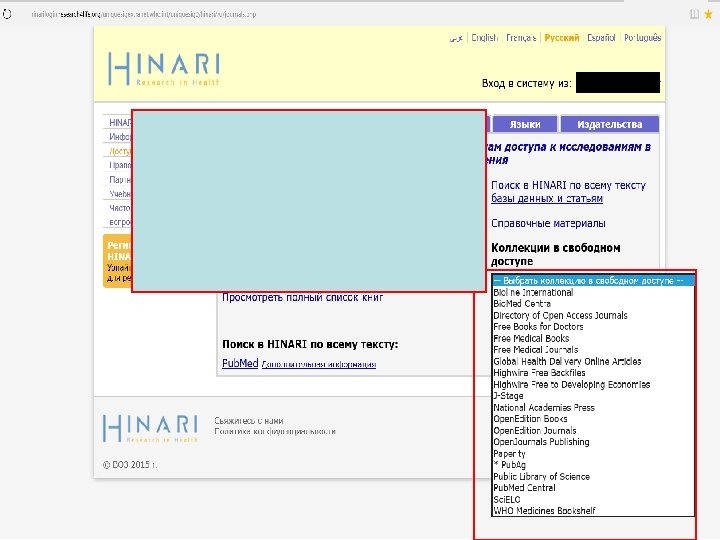Switch language to Español
Image resolution: width=720 pixels, height=540 pixels.
click(601, 38)
